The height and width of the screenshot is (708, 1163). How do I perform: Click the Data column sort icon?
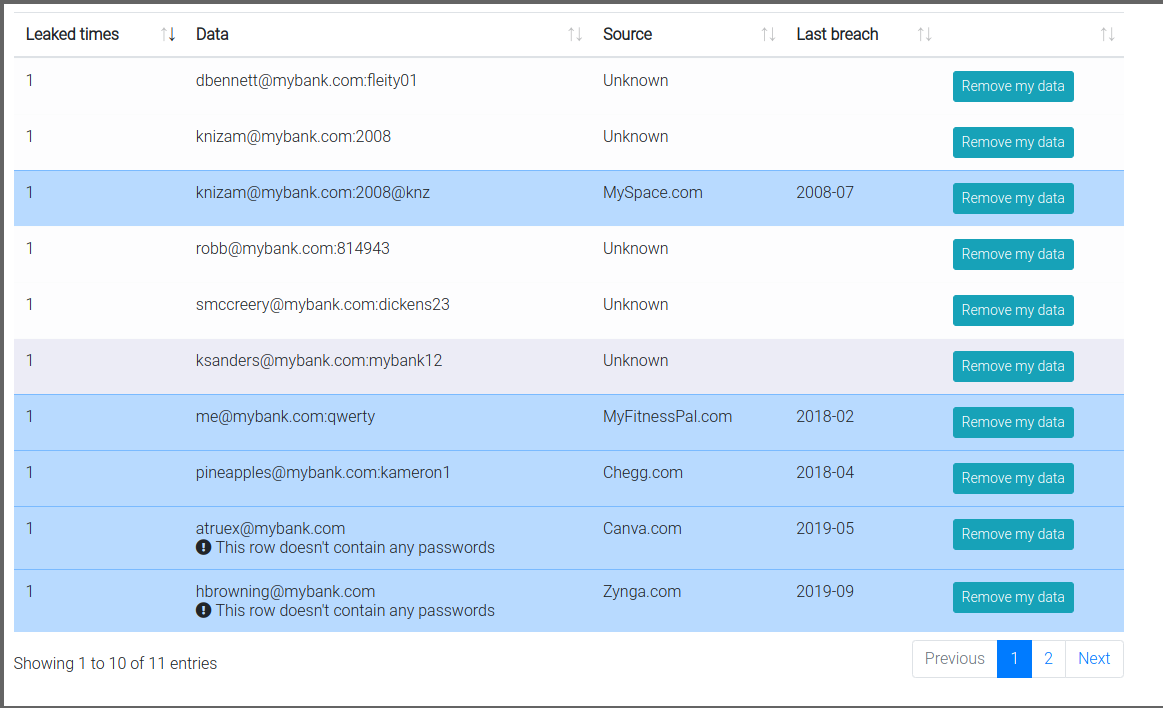click(575, 34)
